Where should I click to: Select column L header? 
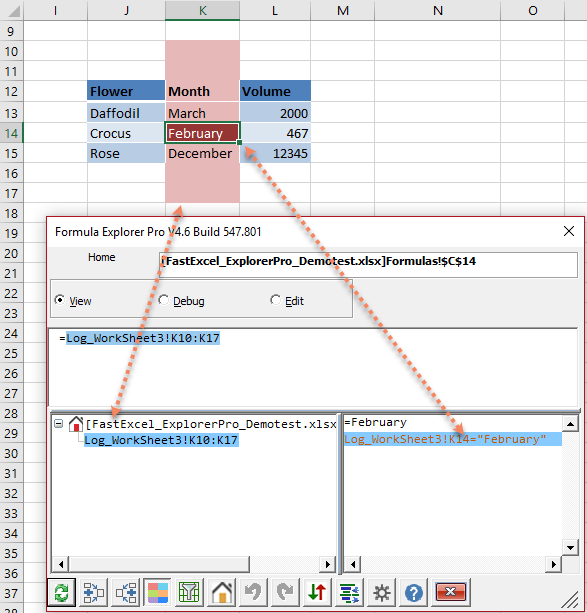pos(275,10)
